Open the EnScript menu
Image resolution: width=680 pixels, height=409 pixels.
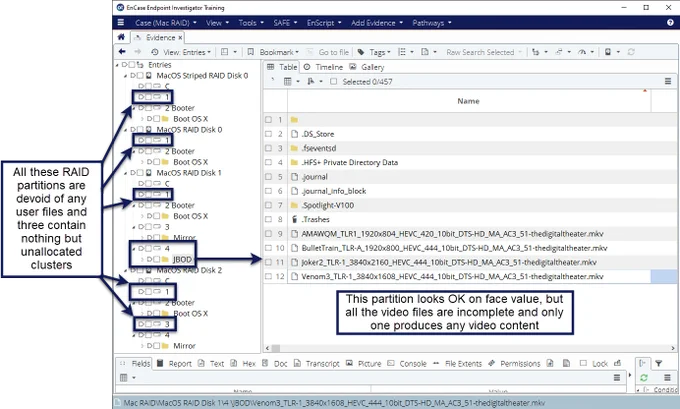[x=324, y=23]
